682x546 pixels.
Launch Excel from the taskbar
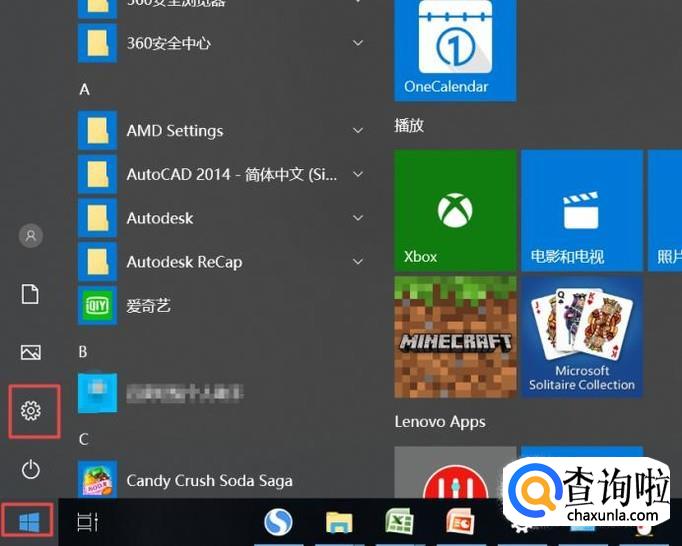point(399,521)
